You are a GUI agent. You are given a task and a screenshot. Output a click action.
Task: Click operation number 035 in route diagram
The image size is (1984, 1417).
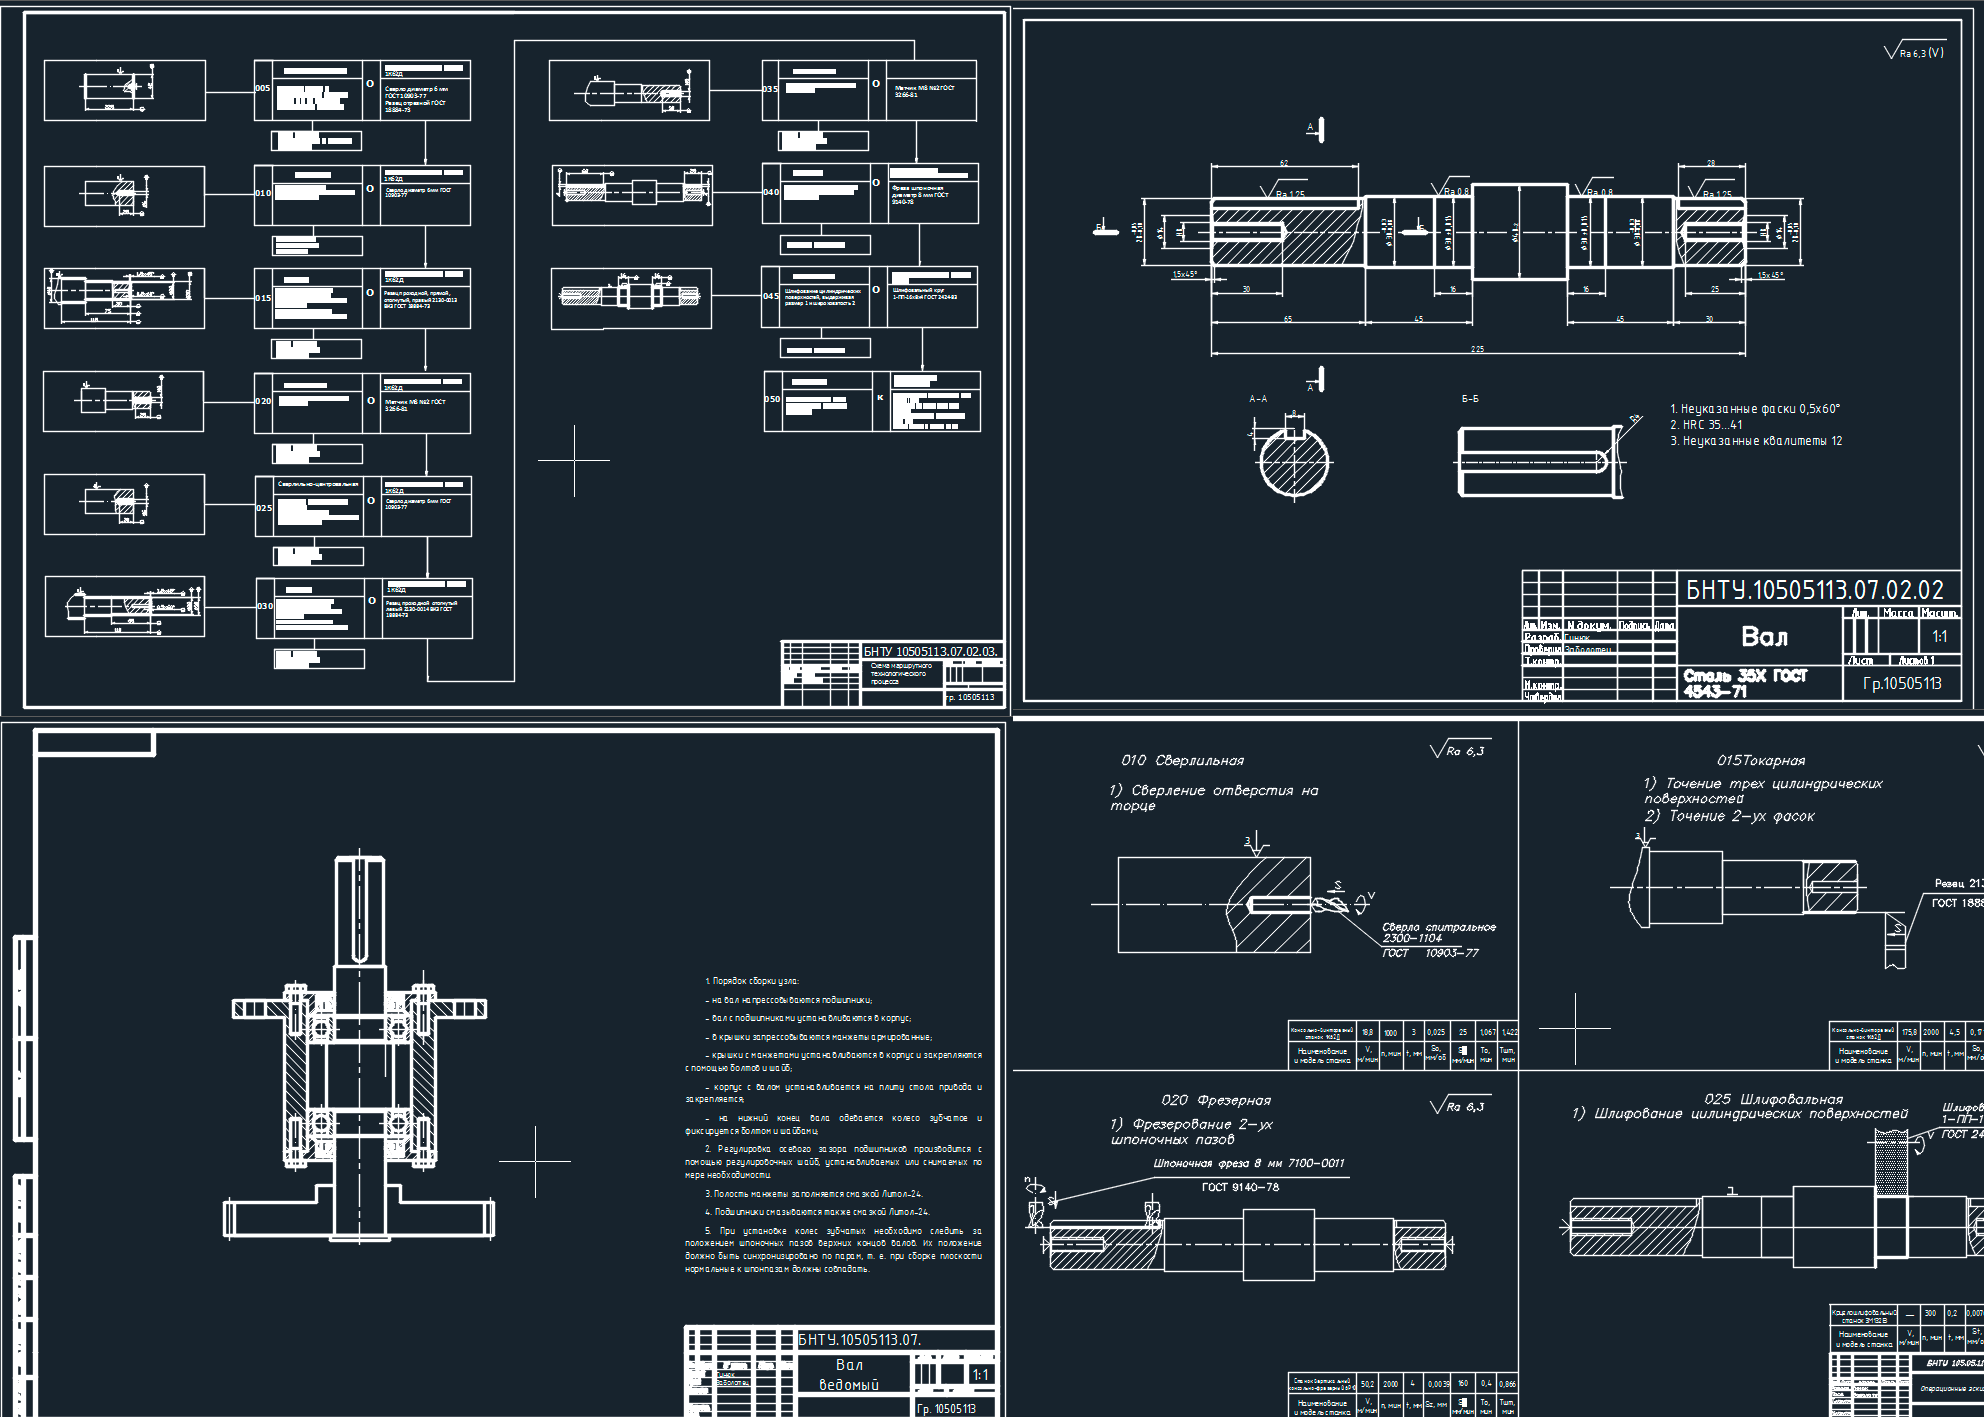pyautogui.click(x=770, y=89)
